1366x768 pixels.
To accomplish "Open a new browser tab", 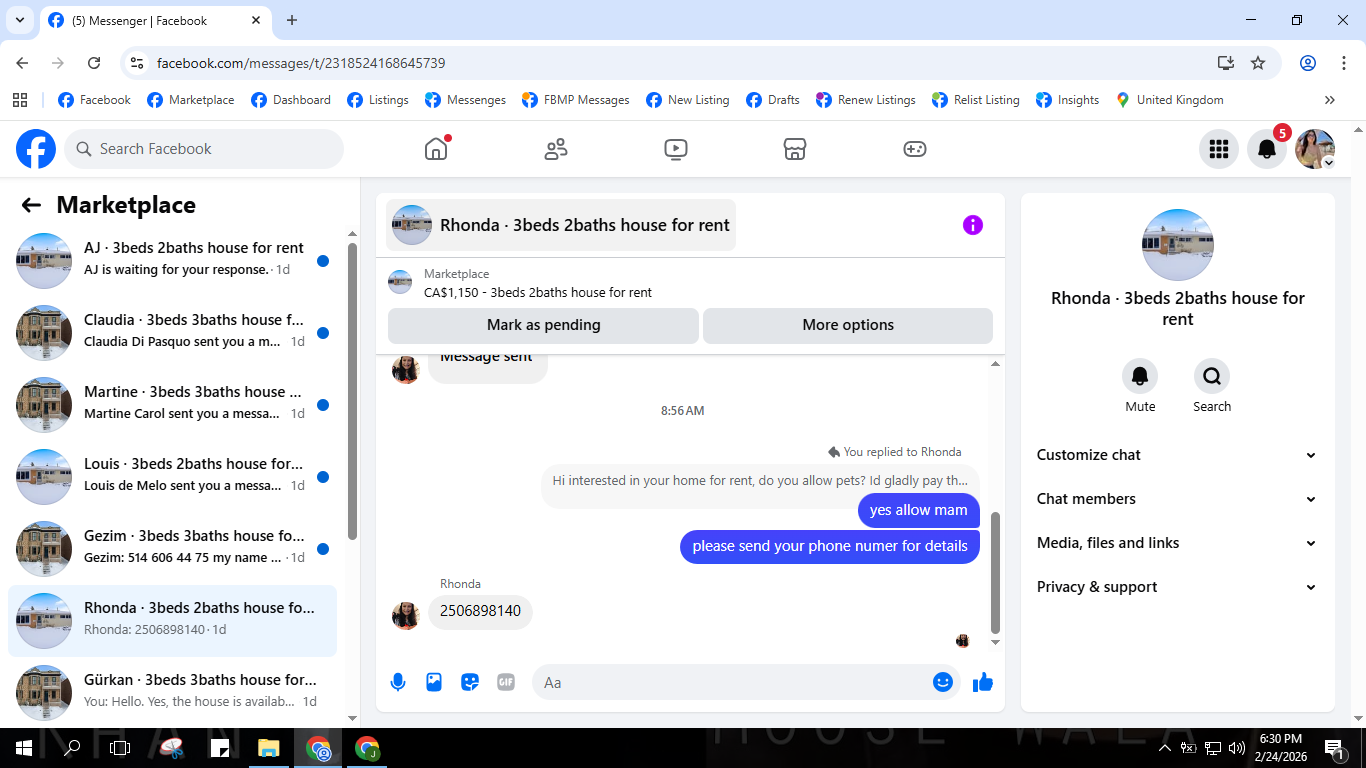I will 292,20.
